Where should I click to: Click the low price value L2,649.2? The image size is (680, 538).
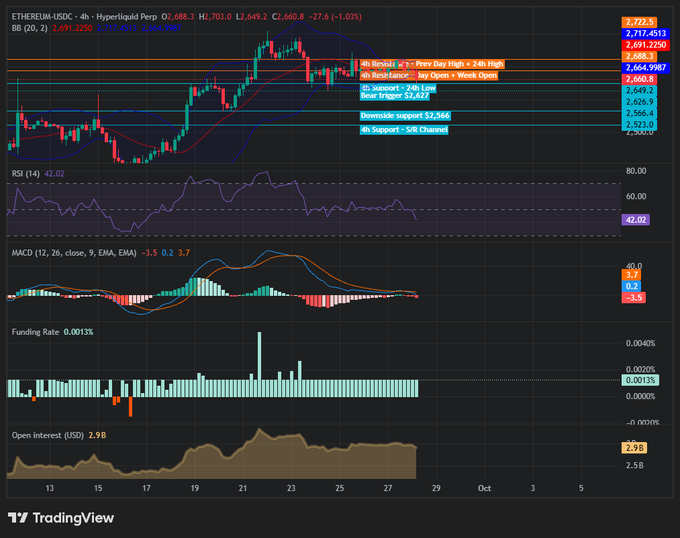point(252,17)
